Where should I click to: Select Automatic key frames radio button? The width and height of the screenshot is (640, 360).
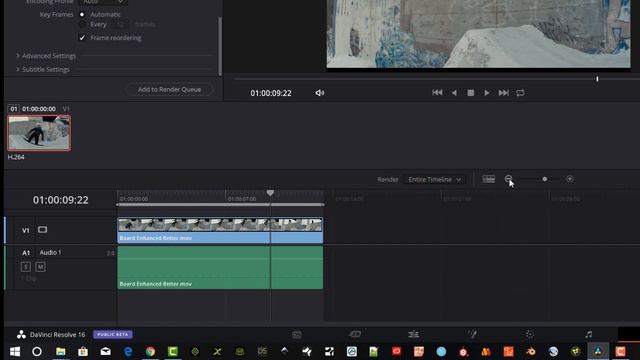click(x=82, y=14)
